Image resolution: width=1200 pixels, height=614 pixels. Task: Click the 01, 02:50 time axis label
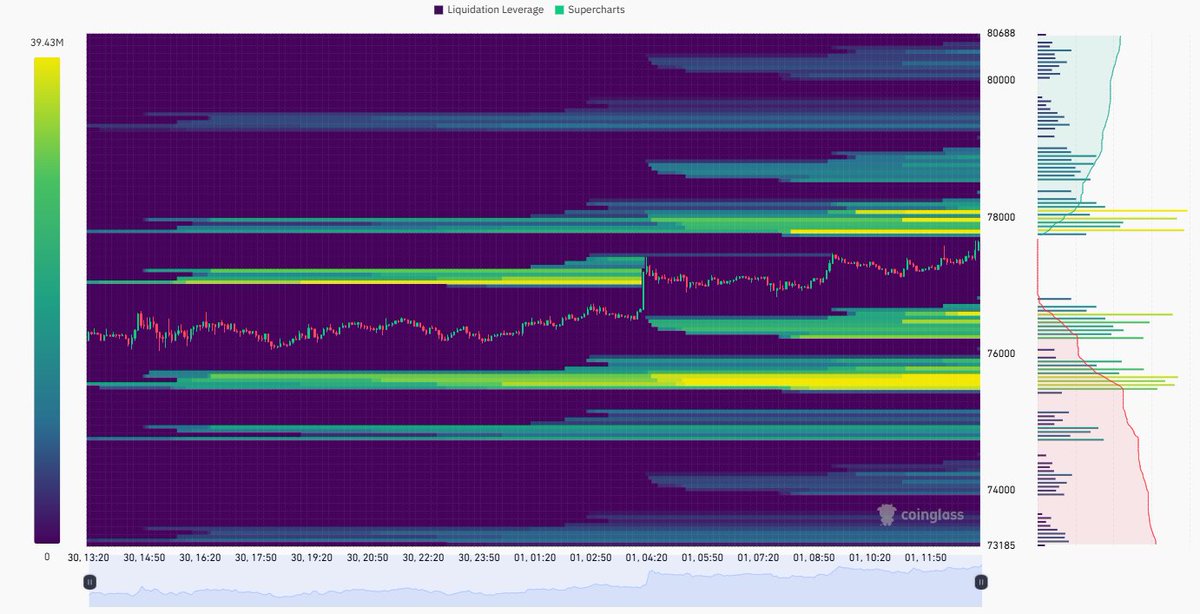591,556
